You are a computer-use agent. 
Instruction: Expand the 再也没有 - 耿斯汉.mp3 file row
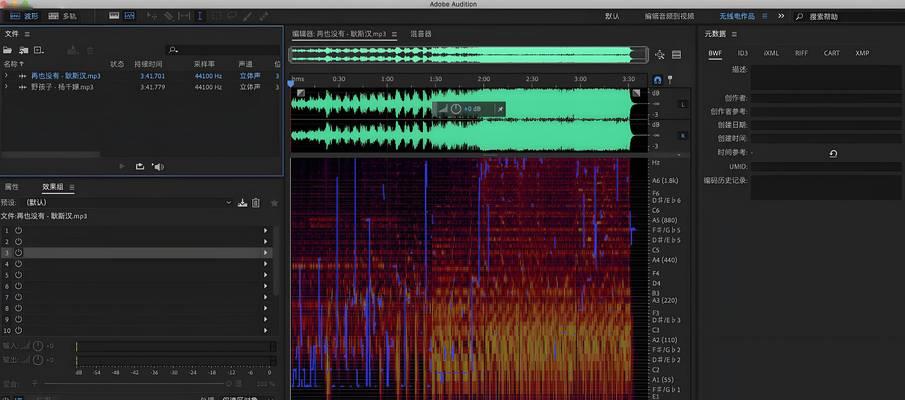[6, 76]
